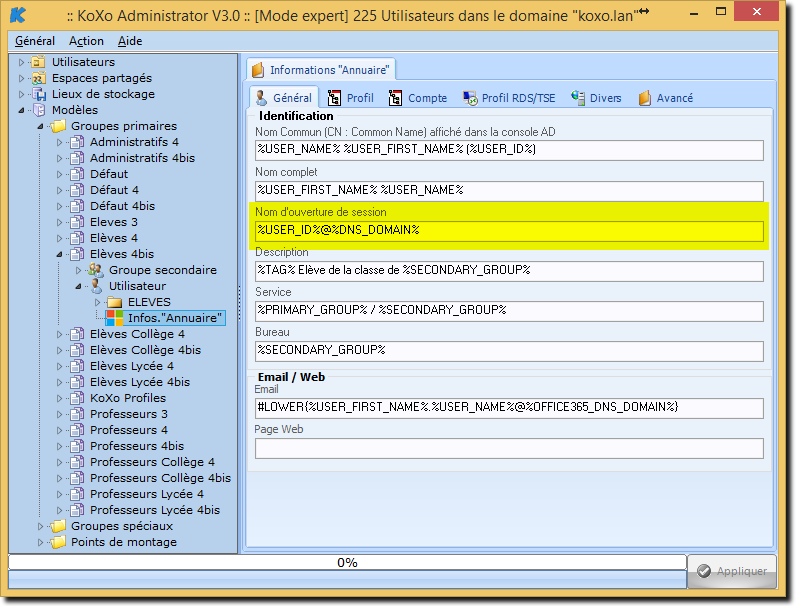This screenshot has height=606, width=796.
Task: Select Professeurs Collège 4 tree item
Action: tap(152, 462)
